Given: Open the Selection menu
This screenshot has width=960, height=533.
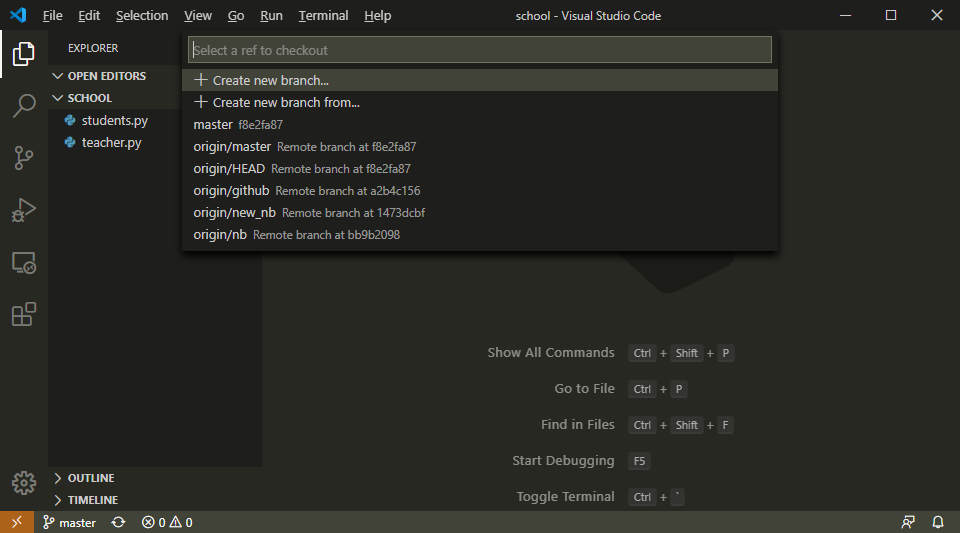Looking at the screenshot, I should 142,15.
